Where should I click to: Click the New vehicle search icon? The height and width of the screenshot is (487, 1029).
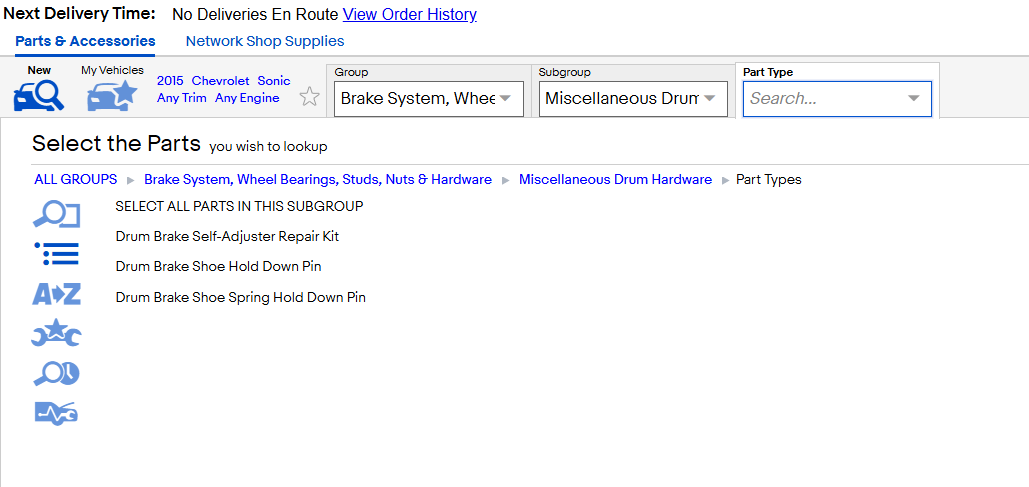click(39, 96)
